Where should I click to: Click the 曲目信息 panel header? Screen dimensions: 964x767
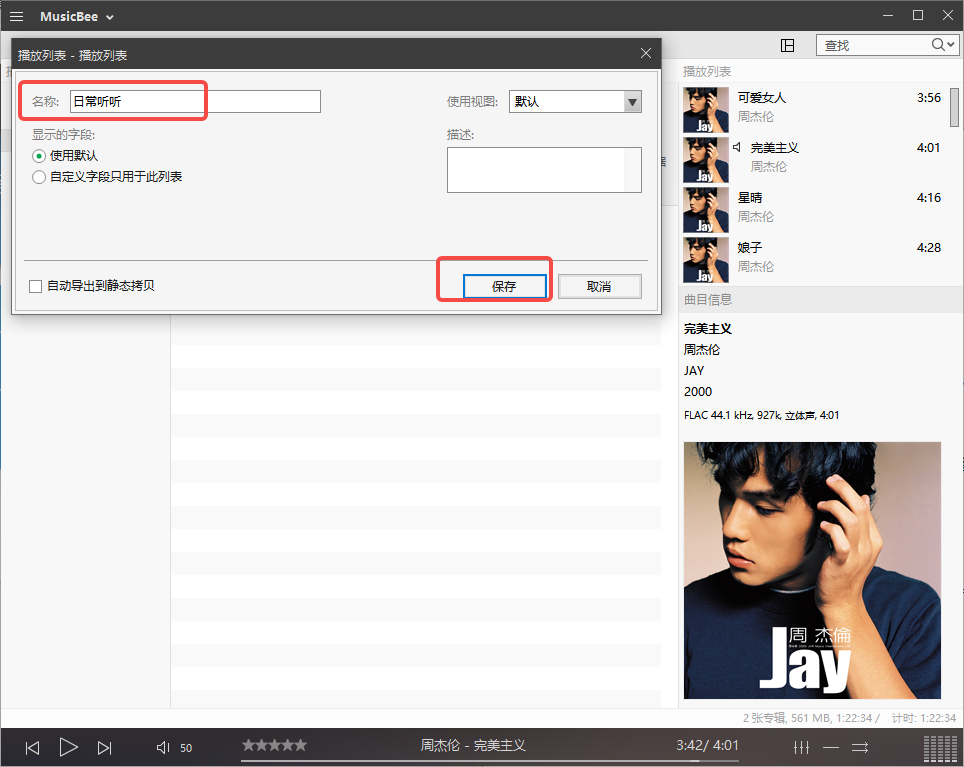click(820, 300)
